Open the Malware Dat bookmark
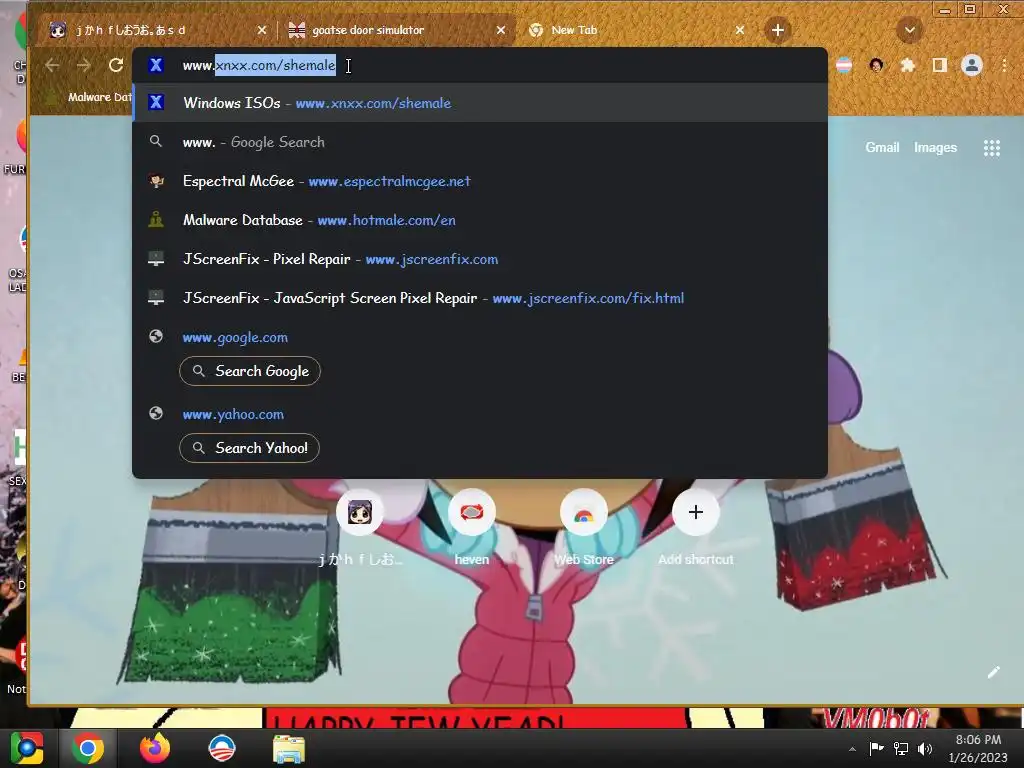Screen dimensions: 1024x768 pyautogui.click(x=91, y=97)
